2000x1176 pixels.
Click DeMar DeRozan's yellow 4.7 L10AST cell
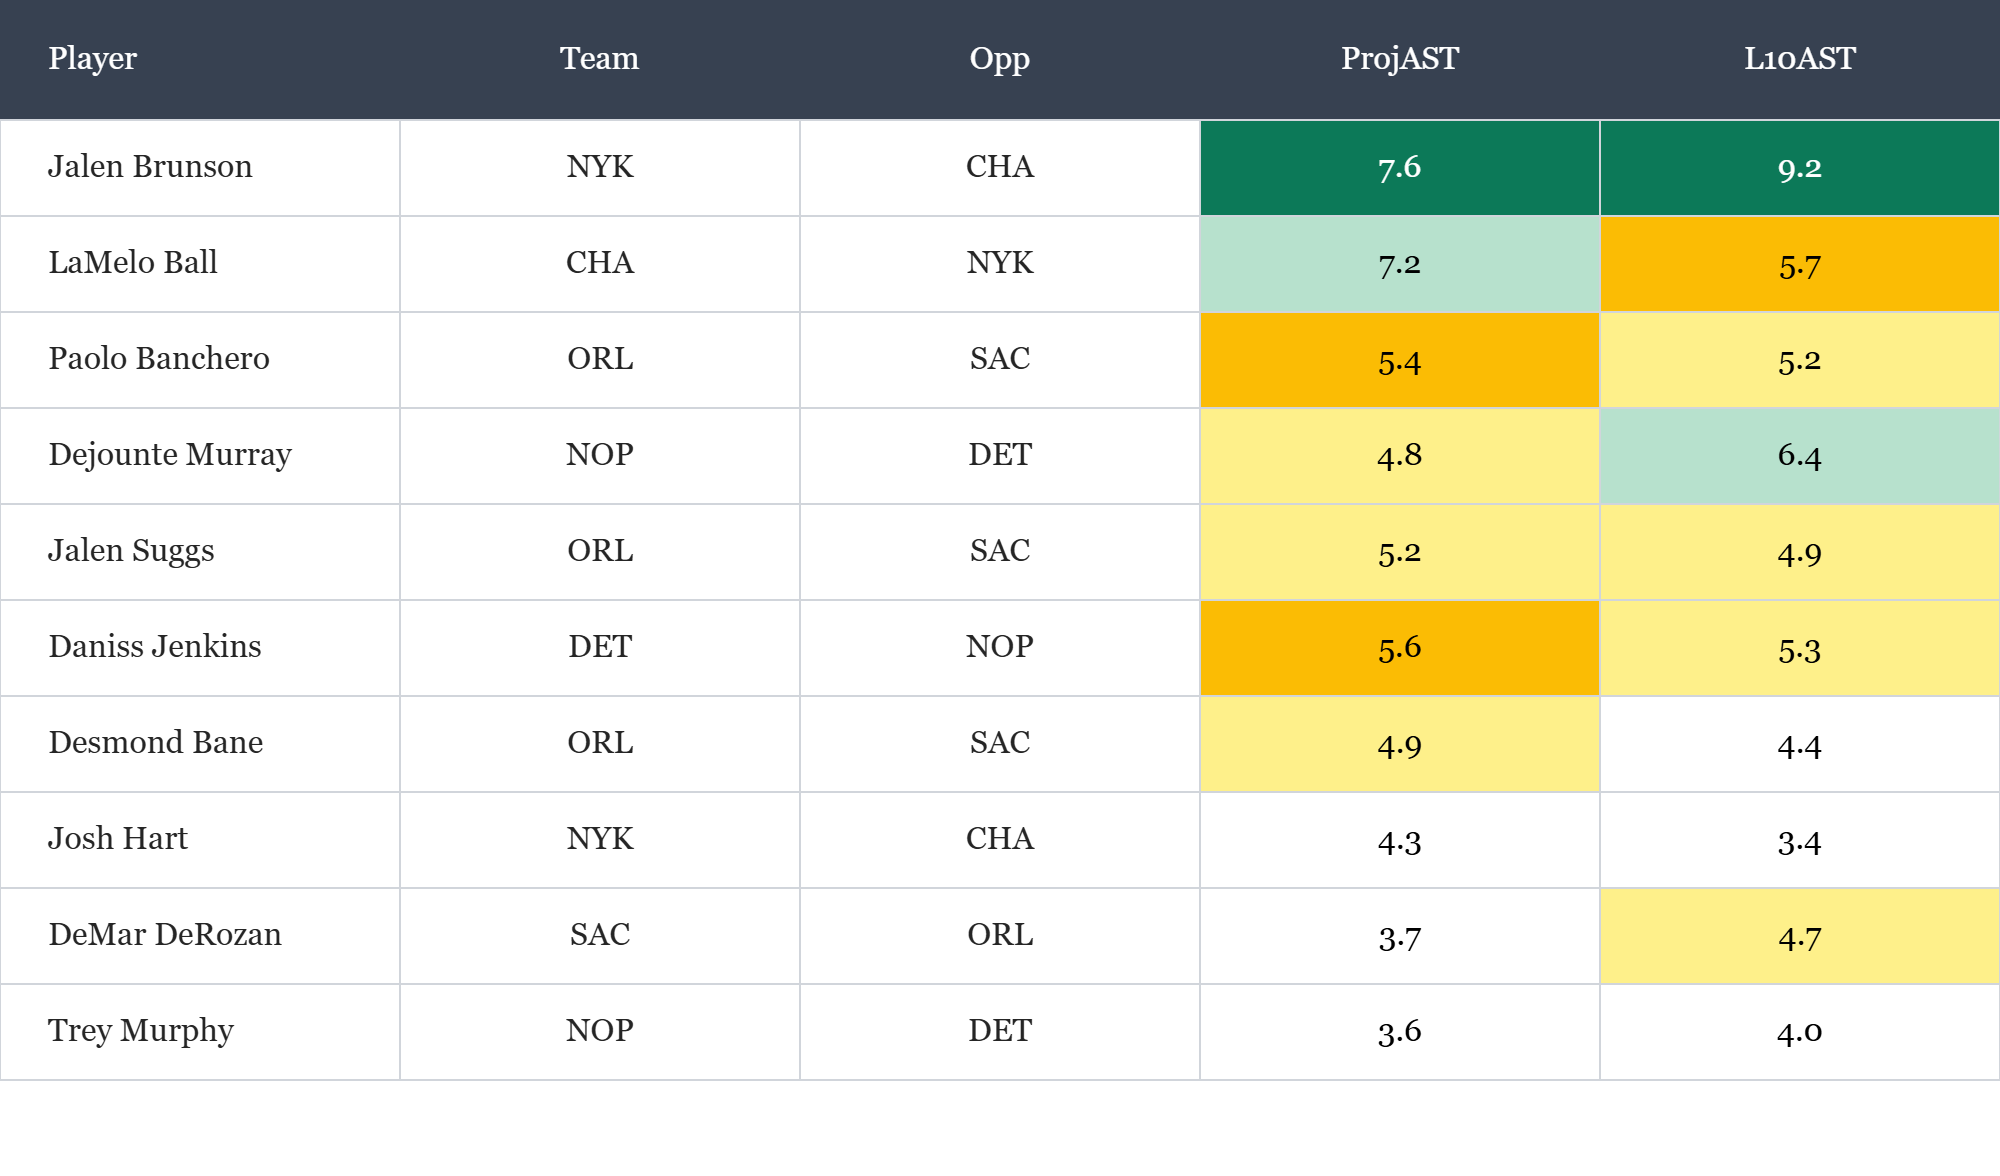pyautogui.click(x=1799, y=937)
